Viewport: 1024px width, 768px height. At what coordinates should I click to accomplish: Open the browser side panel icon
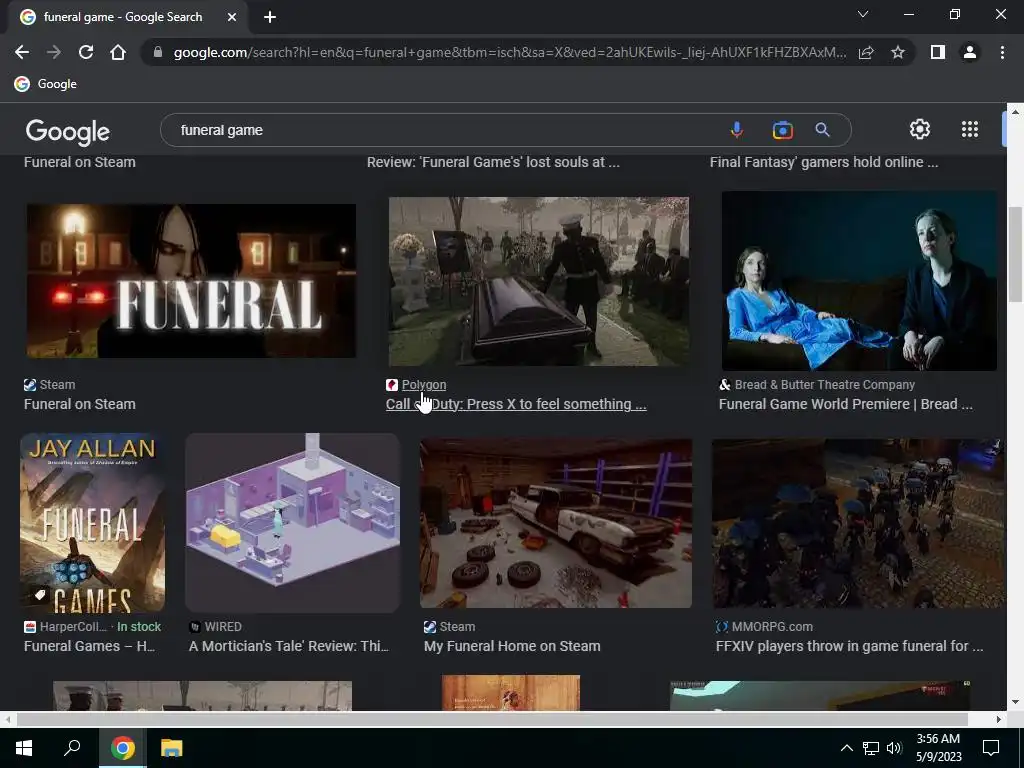click(x=938, y=52)
